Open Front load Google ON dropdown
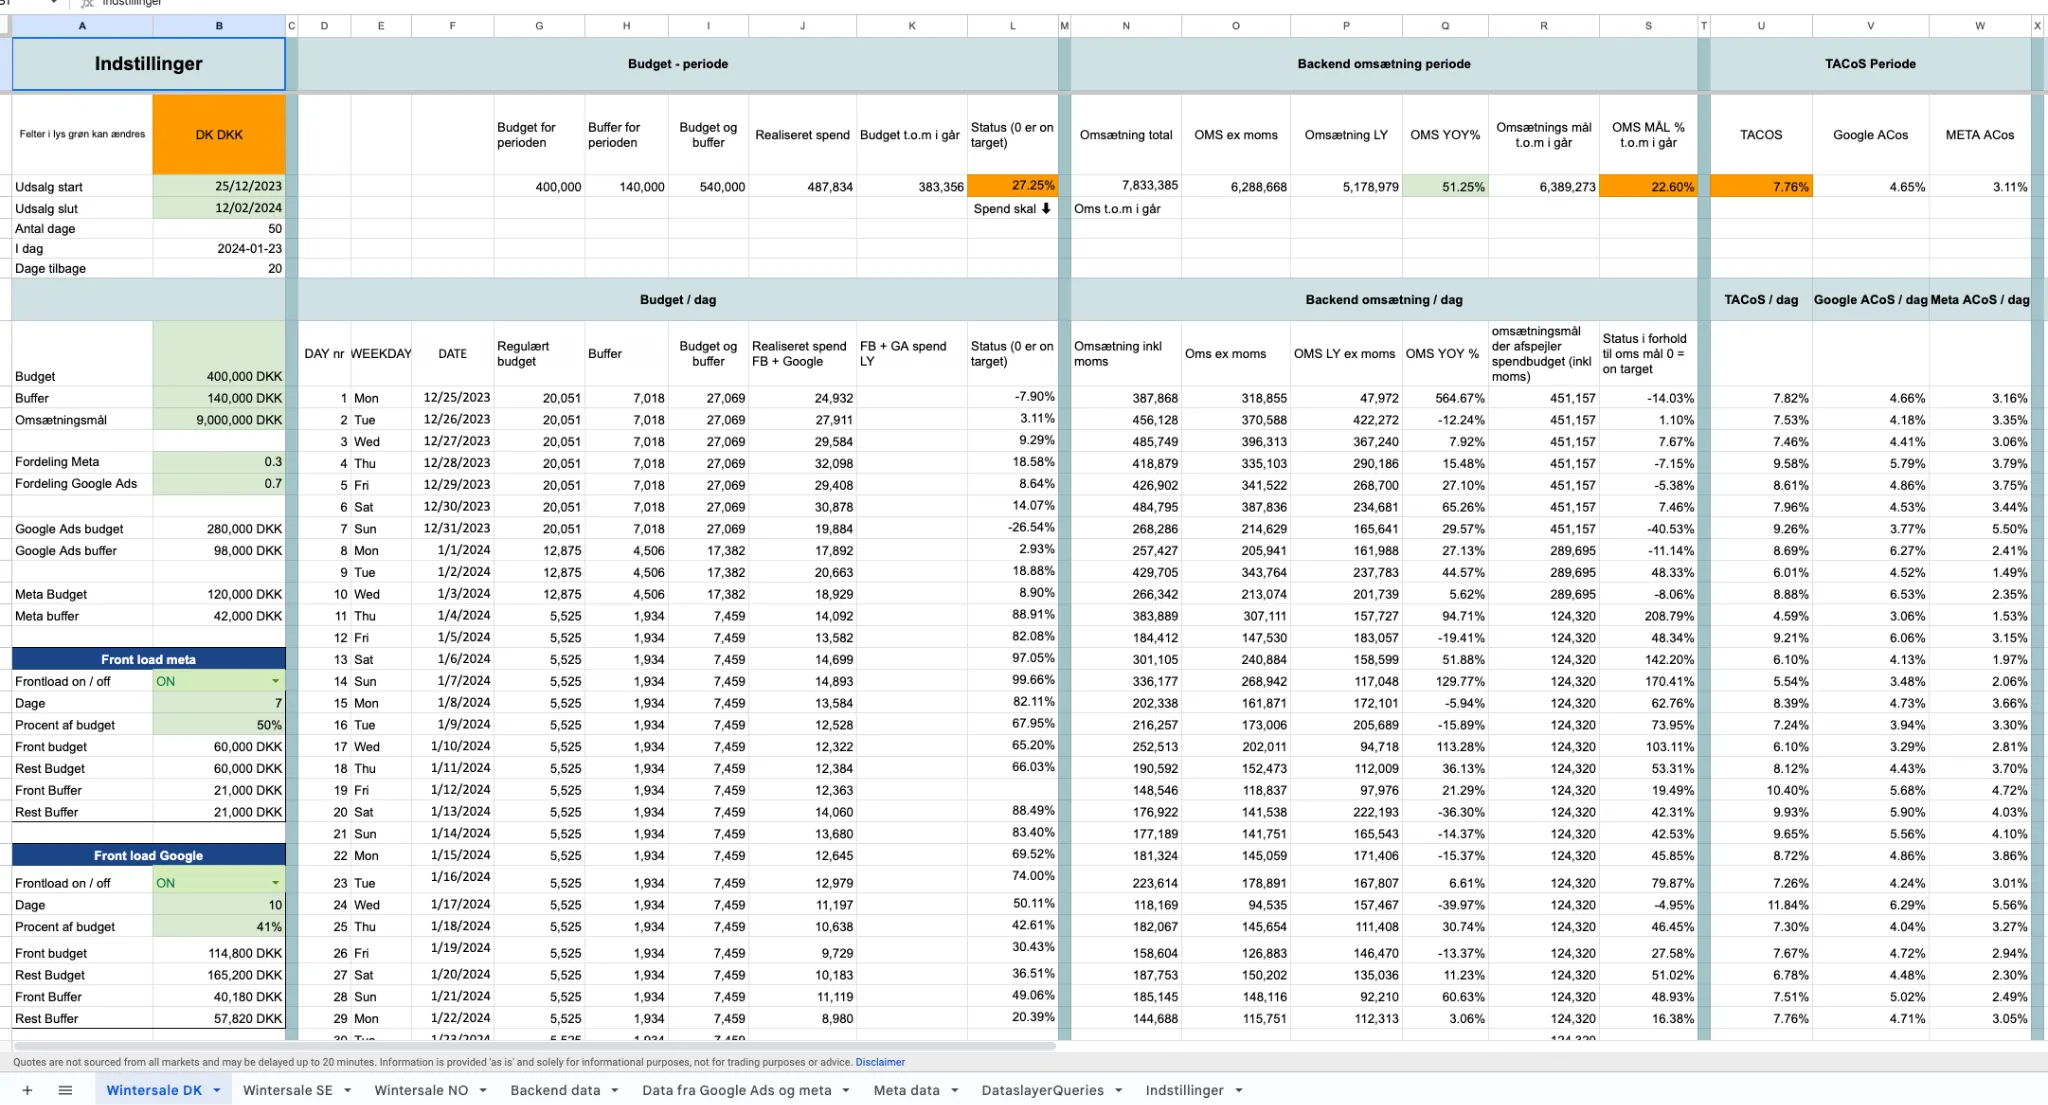Image resolution: width=2048 pixels, height=1105 pixels. [x=275, y=883]
